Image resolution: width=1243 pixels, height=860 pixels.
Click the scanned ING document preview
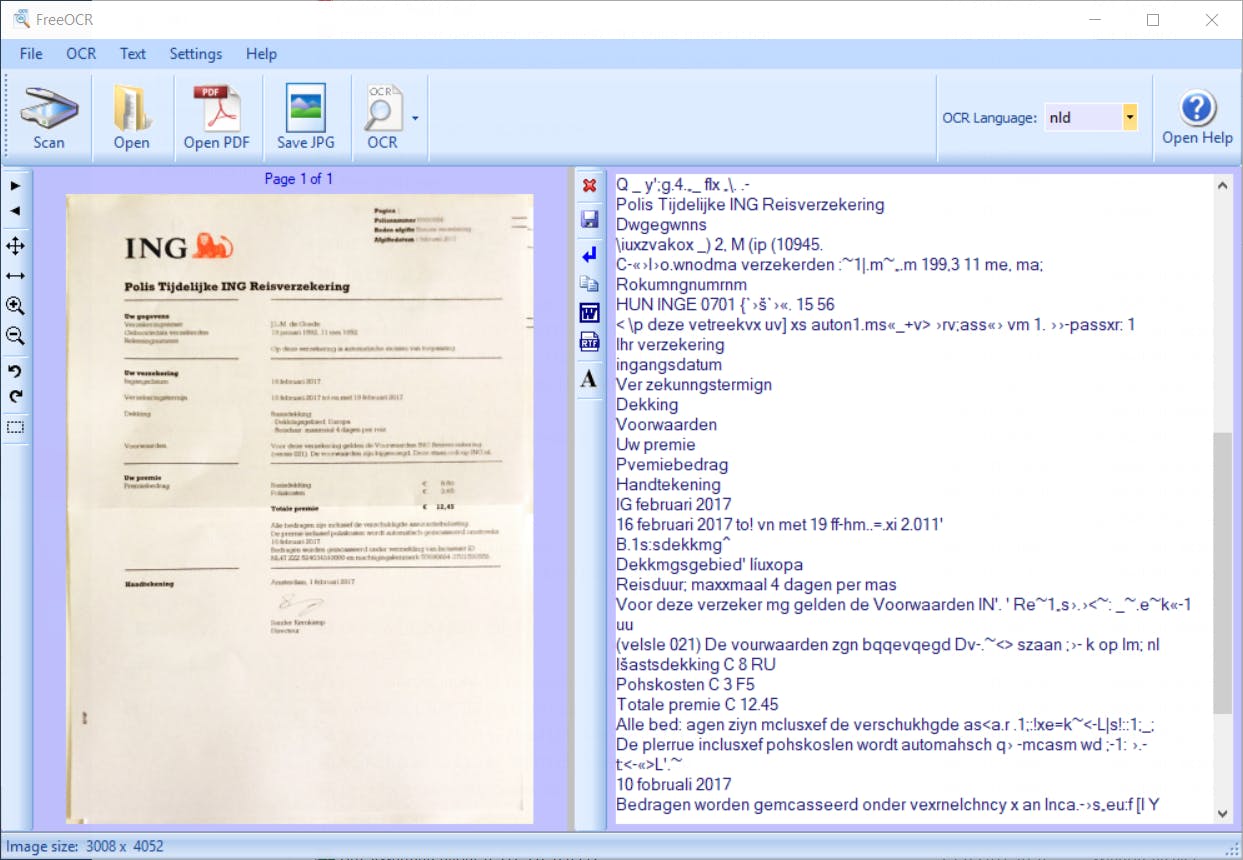pyautogui.click(x=300, y=508)
